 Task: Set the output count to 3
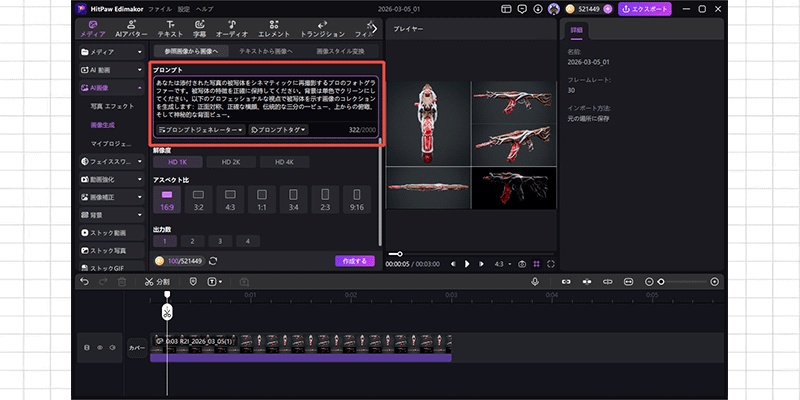pos(219,241)
